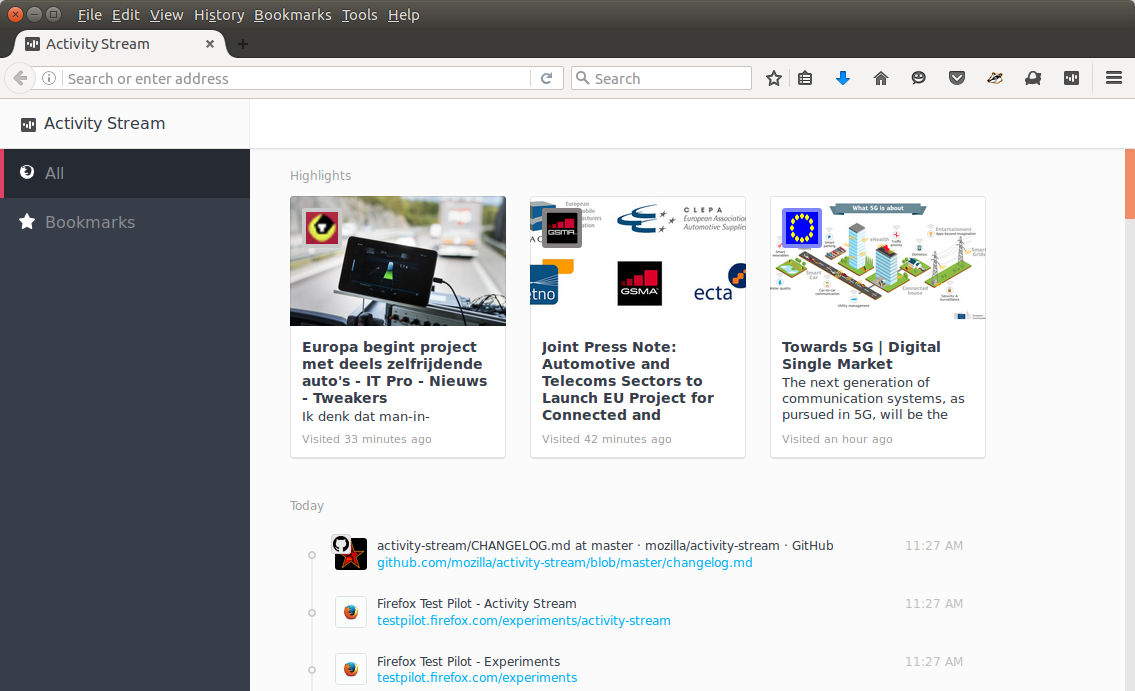This screenshot has width=1135, height=691.
Task: Click the GSMA badge icon on second highlight
Action: (x=562, y=227)
